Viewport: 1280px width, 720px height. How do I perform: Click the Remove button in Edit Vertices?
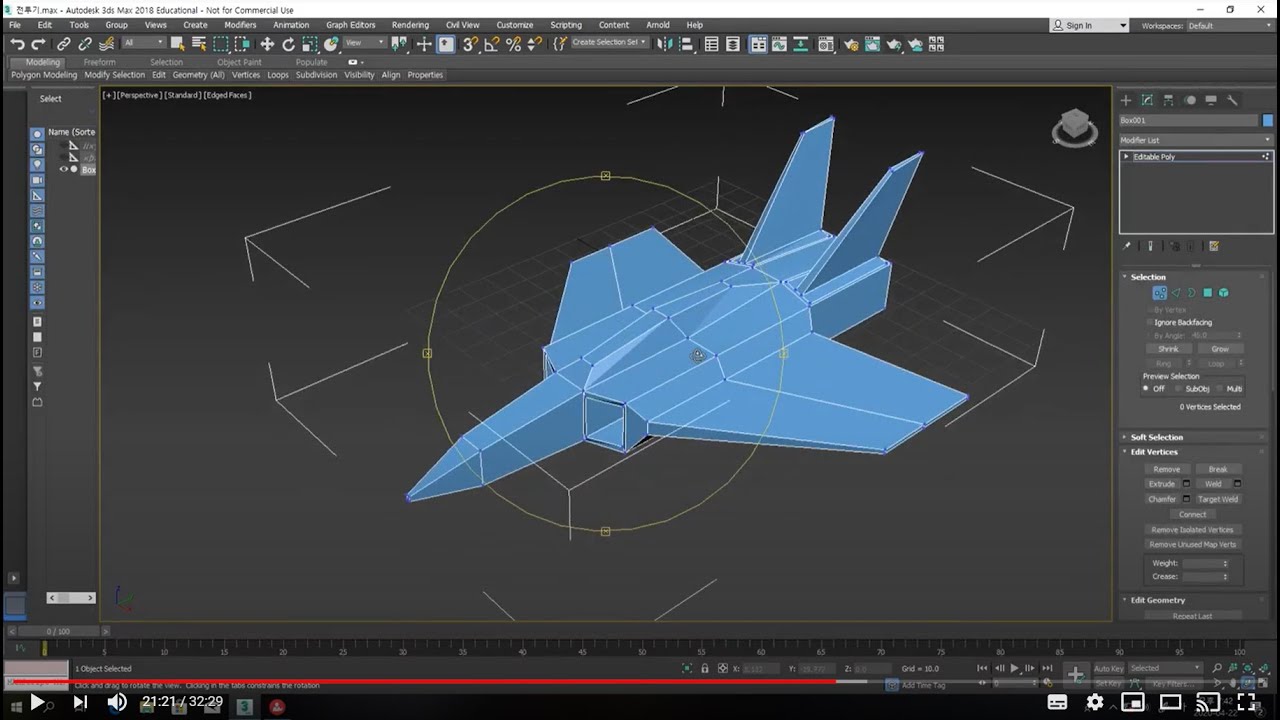pos(1167,469)
